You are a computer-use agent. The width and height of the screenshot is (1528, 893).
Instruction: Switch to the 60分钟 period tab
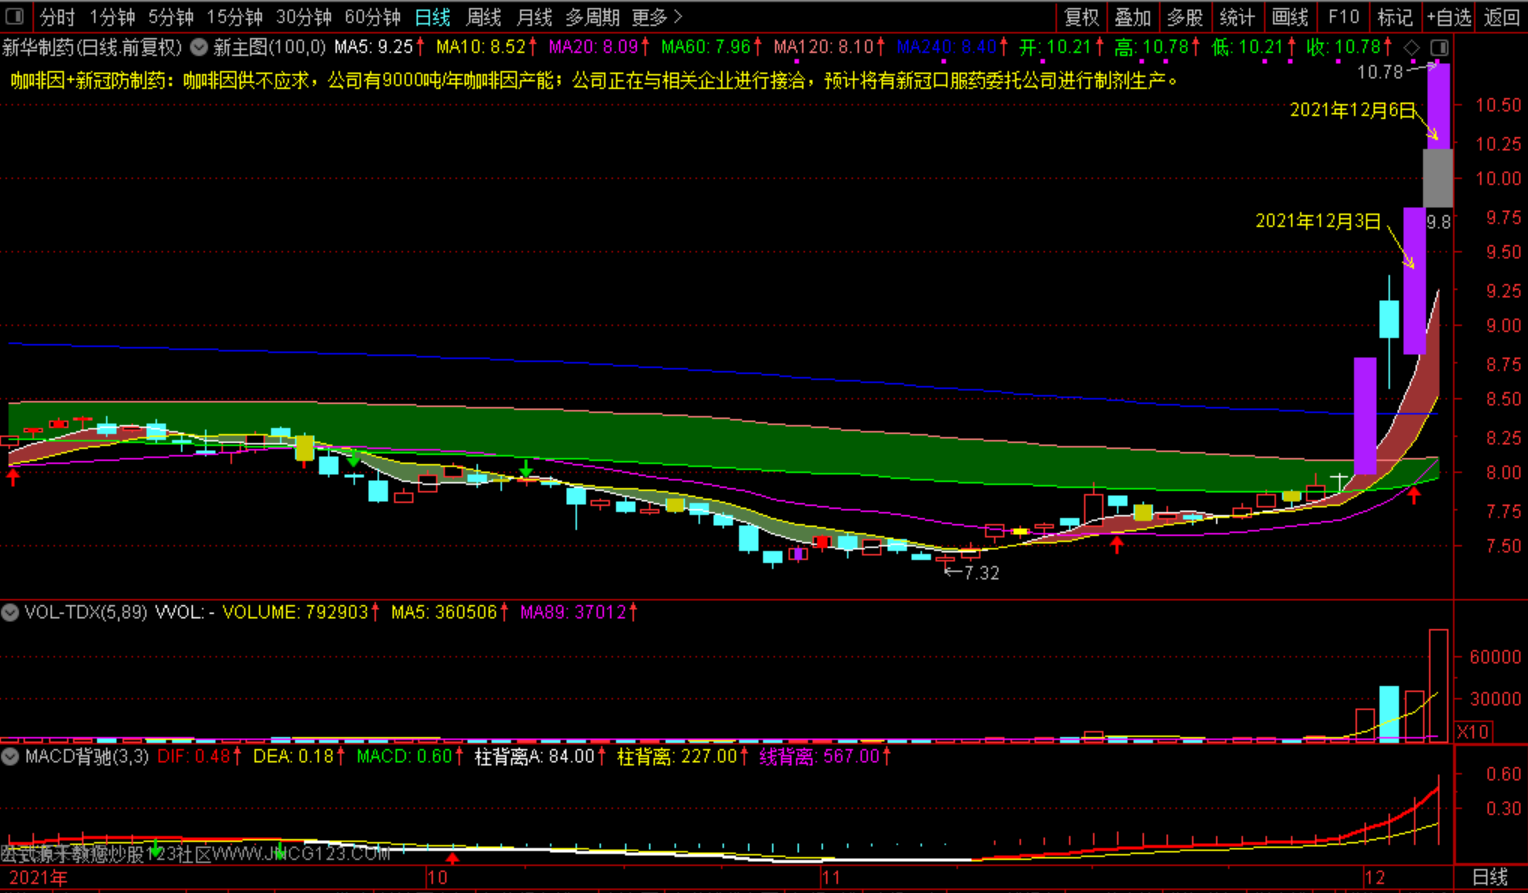(x=372, y=17)
